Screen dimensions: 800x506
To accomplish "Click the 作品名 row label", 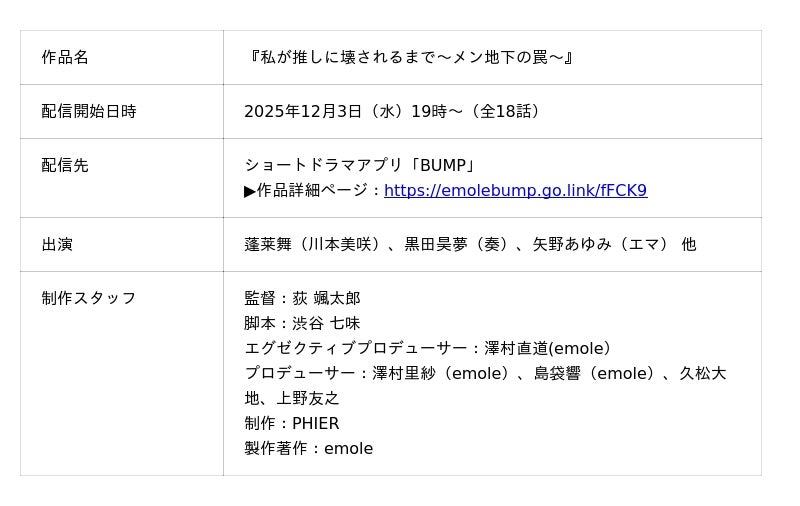I will (65, 57).
